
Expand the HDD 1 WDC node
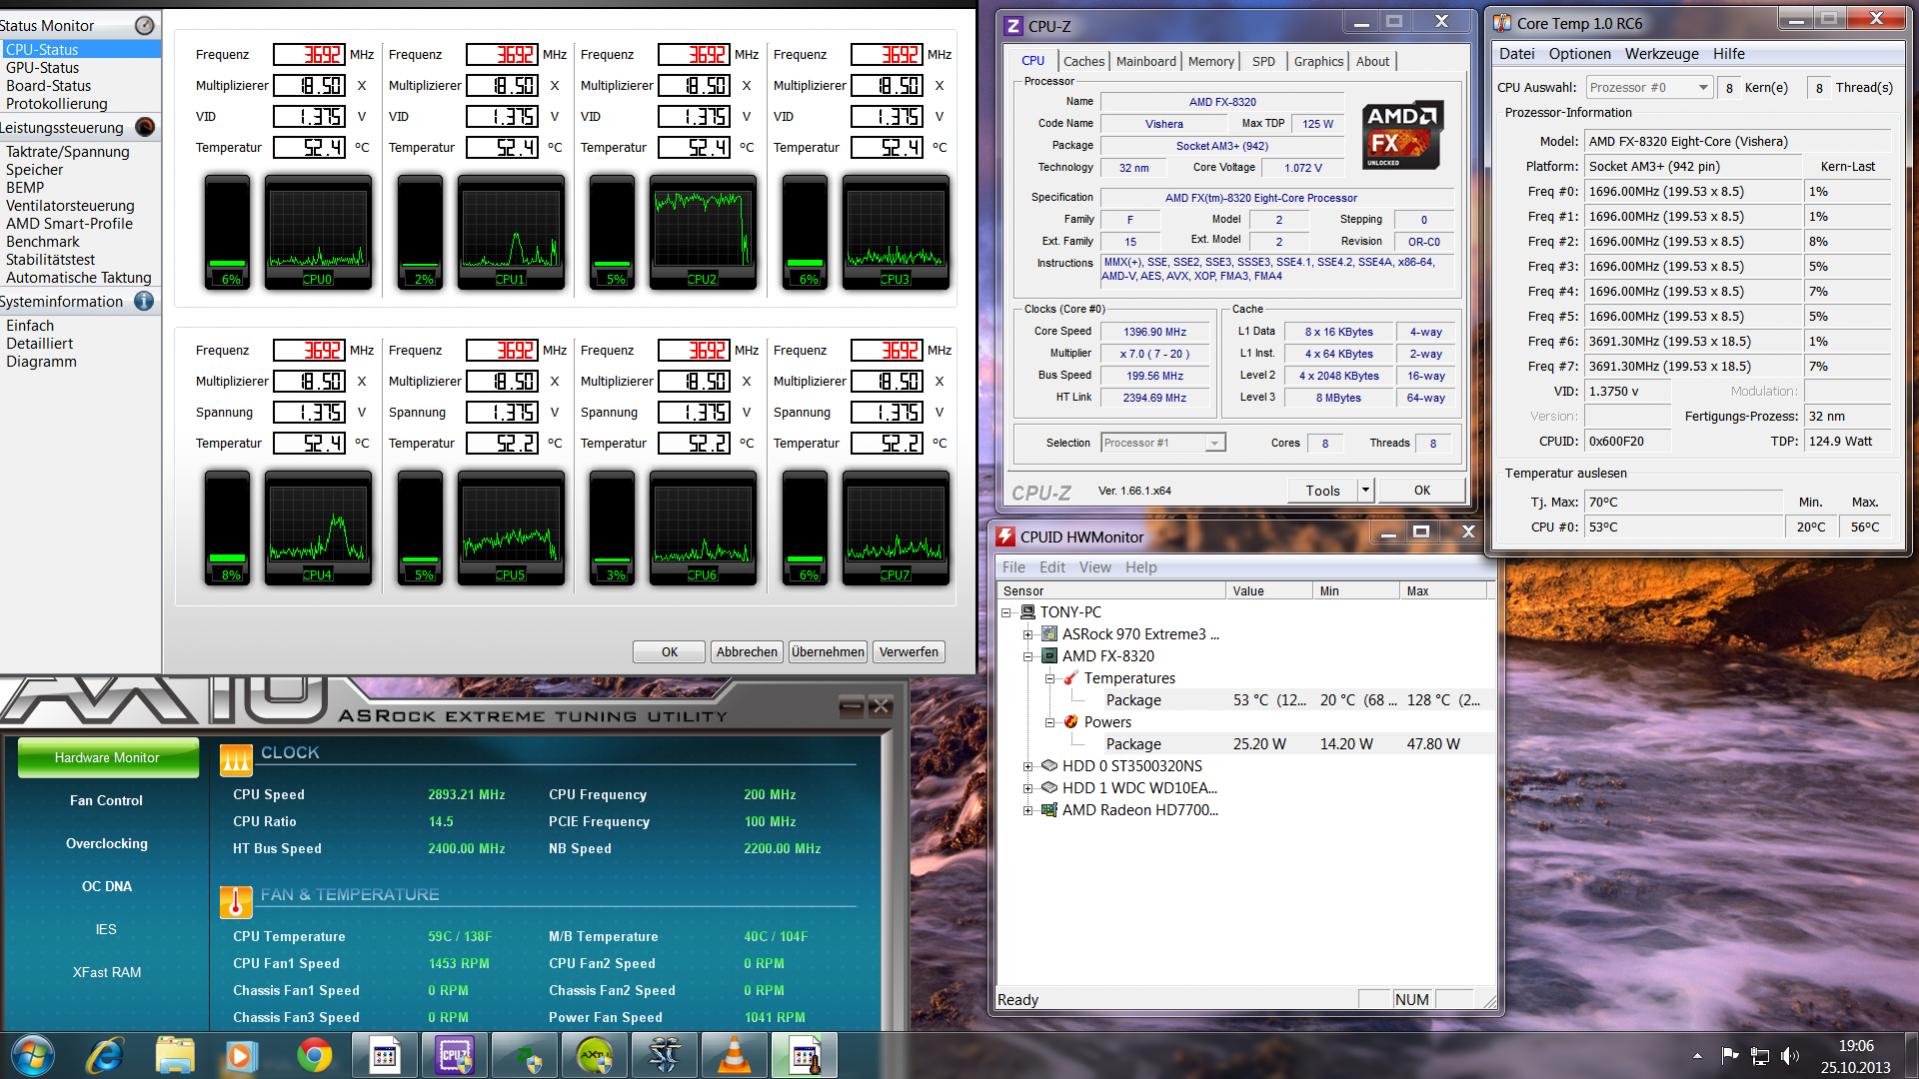point(1027,788)
